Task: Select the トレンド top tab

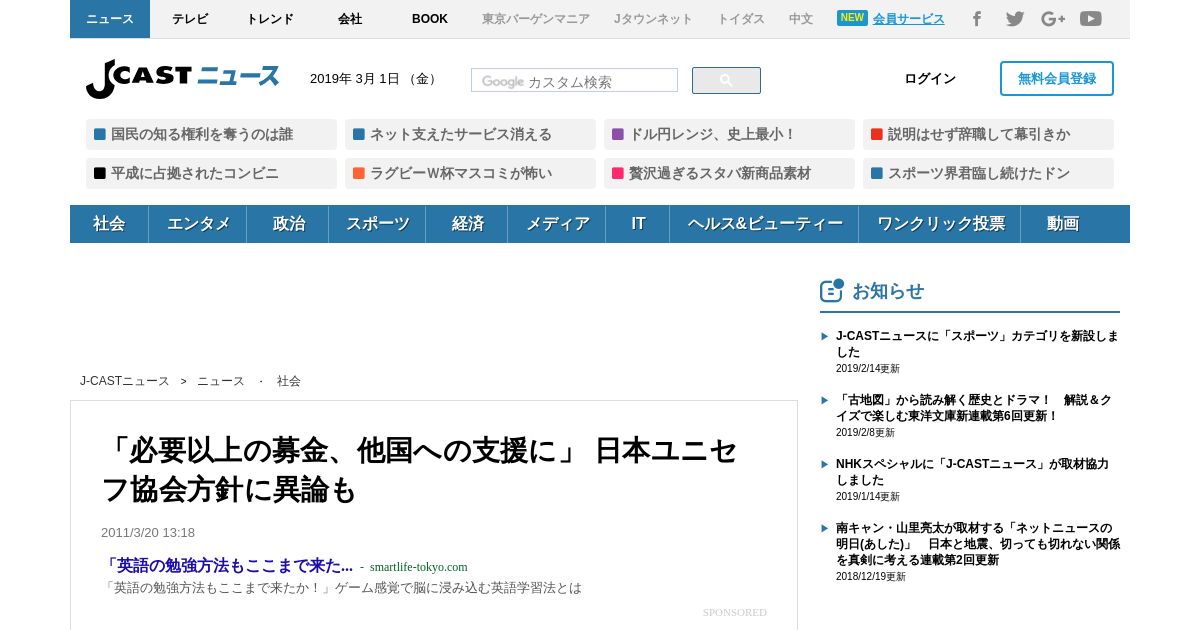Action: [270, 19]
